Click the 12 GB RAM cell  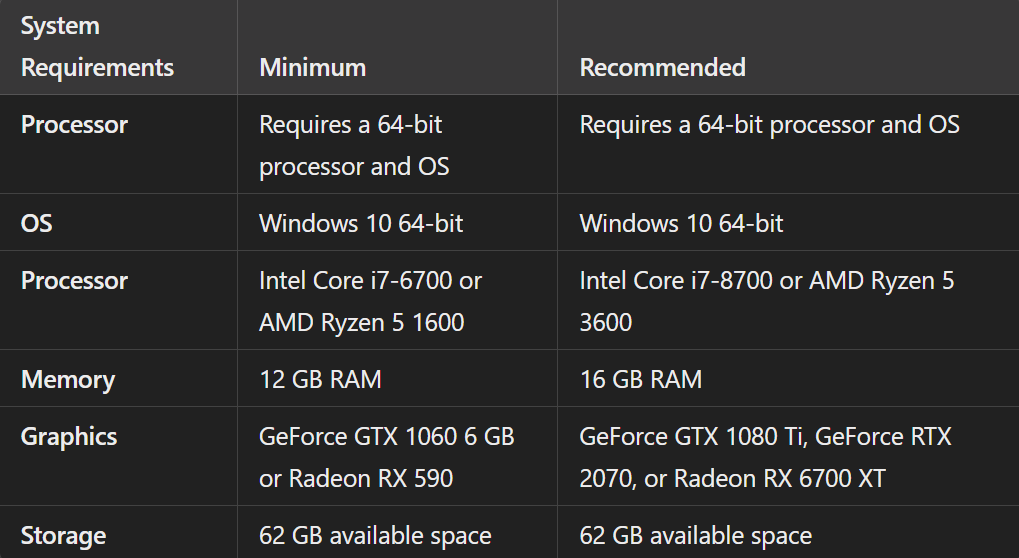(320, 380)
